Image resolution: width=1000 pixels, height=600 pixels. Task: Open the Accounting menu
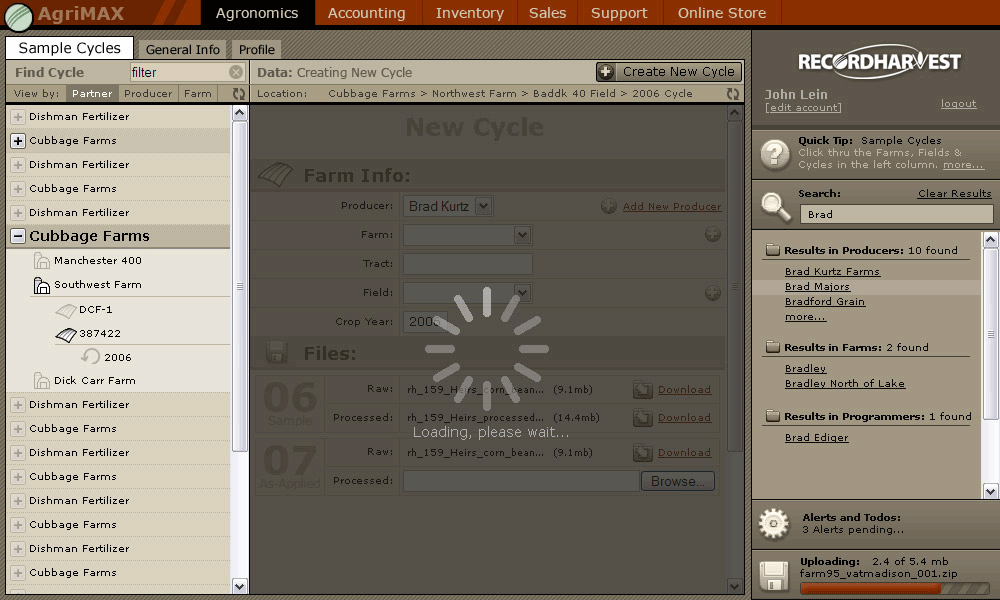(x=367, y=13)
